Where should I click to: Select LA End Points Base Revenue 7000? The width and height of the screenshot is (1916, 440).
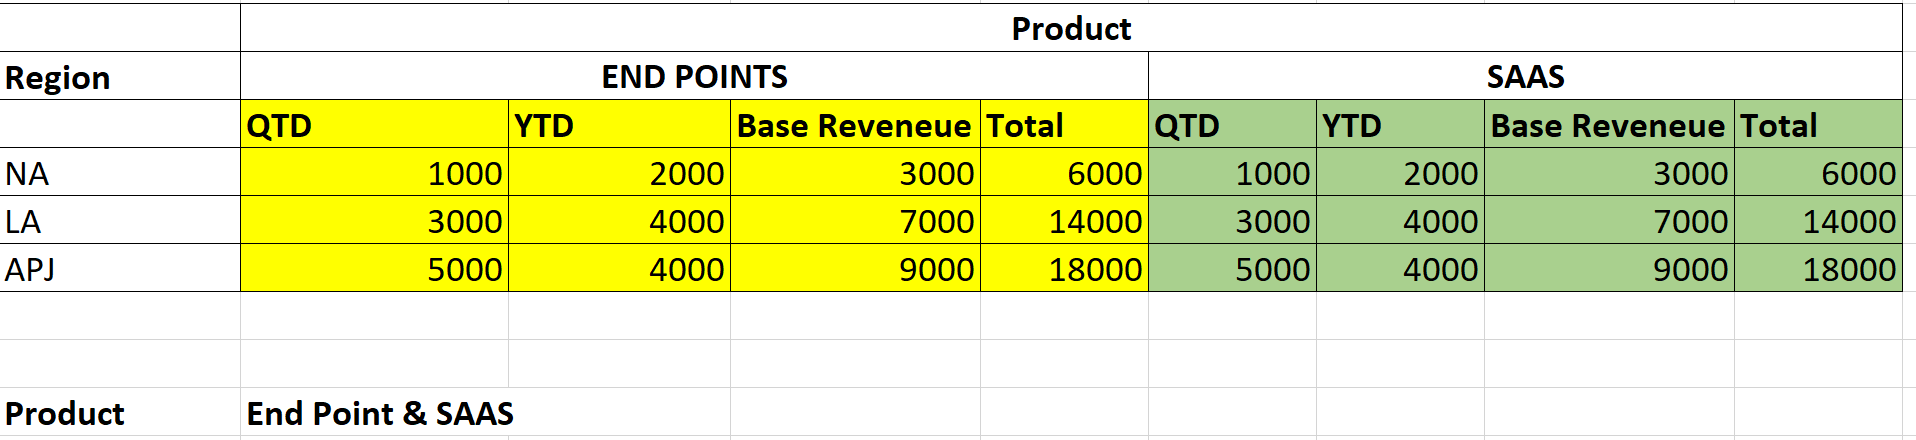tap(855, 220)
